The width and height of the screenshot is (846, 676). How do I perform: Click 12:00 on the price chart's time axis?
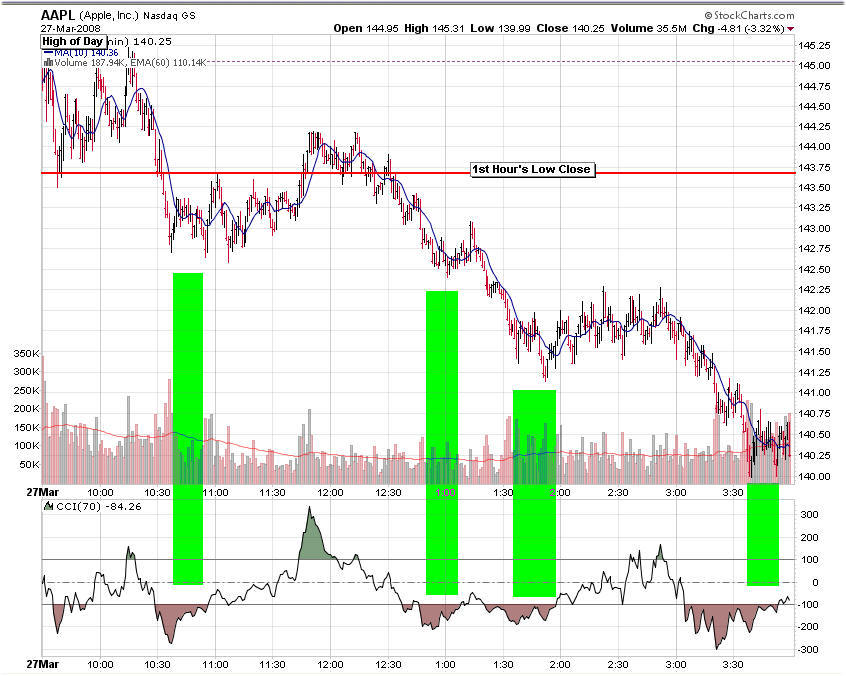tap(330, 493)
